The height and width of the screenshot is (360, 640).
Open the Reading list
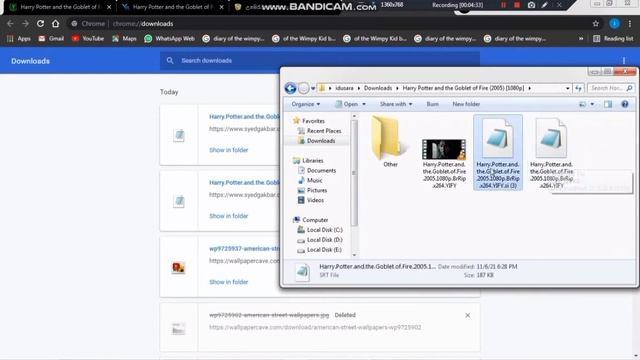coord(613,39)
